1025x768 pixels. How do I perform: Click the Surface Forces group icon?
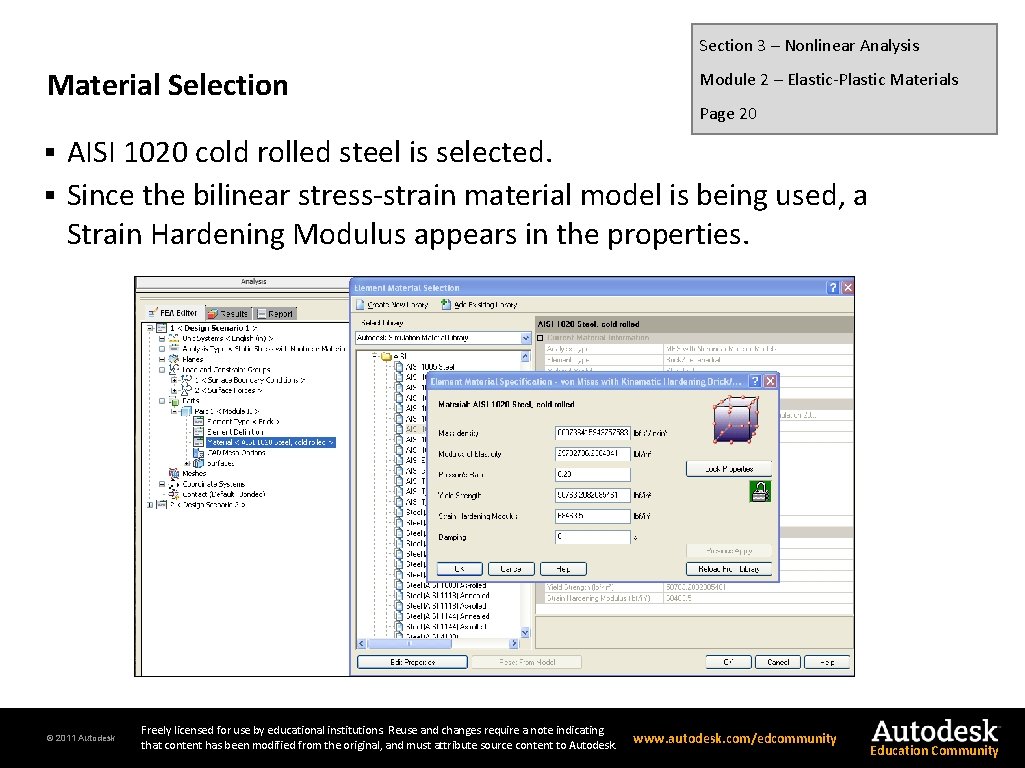[186, 390]
